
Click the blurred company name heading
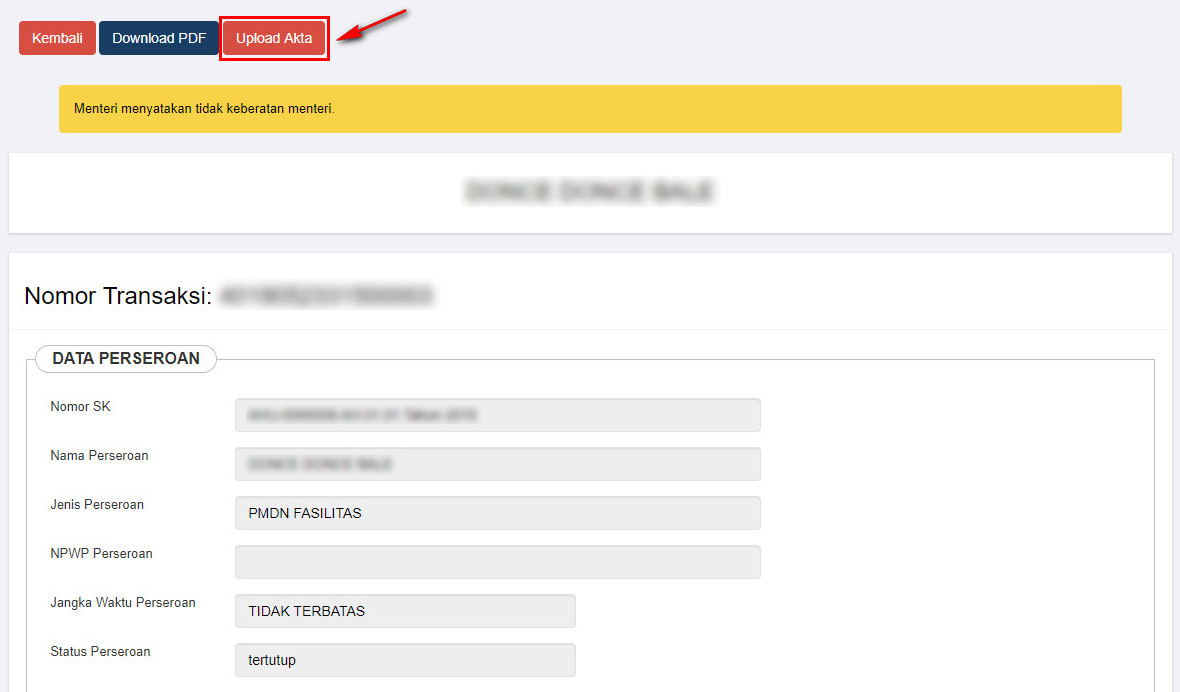tap(589, 192)
